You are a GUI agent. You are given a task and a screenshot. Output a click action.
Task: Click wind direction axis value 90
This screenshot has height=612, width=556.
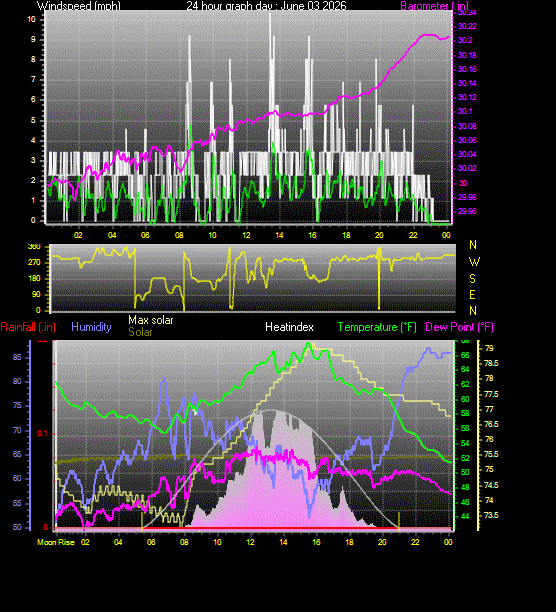36,294
